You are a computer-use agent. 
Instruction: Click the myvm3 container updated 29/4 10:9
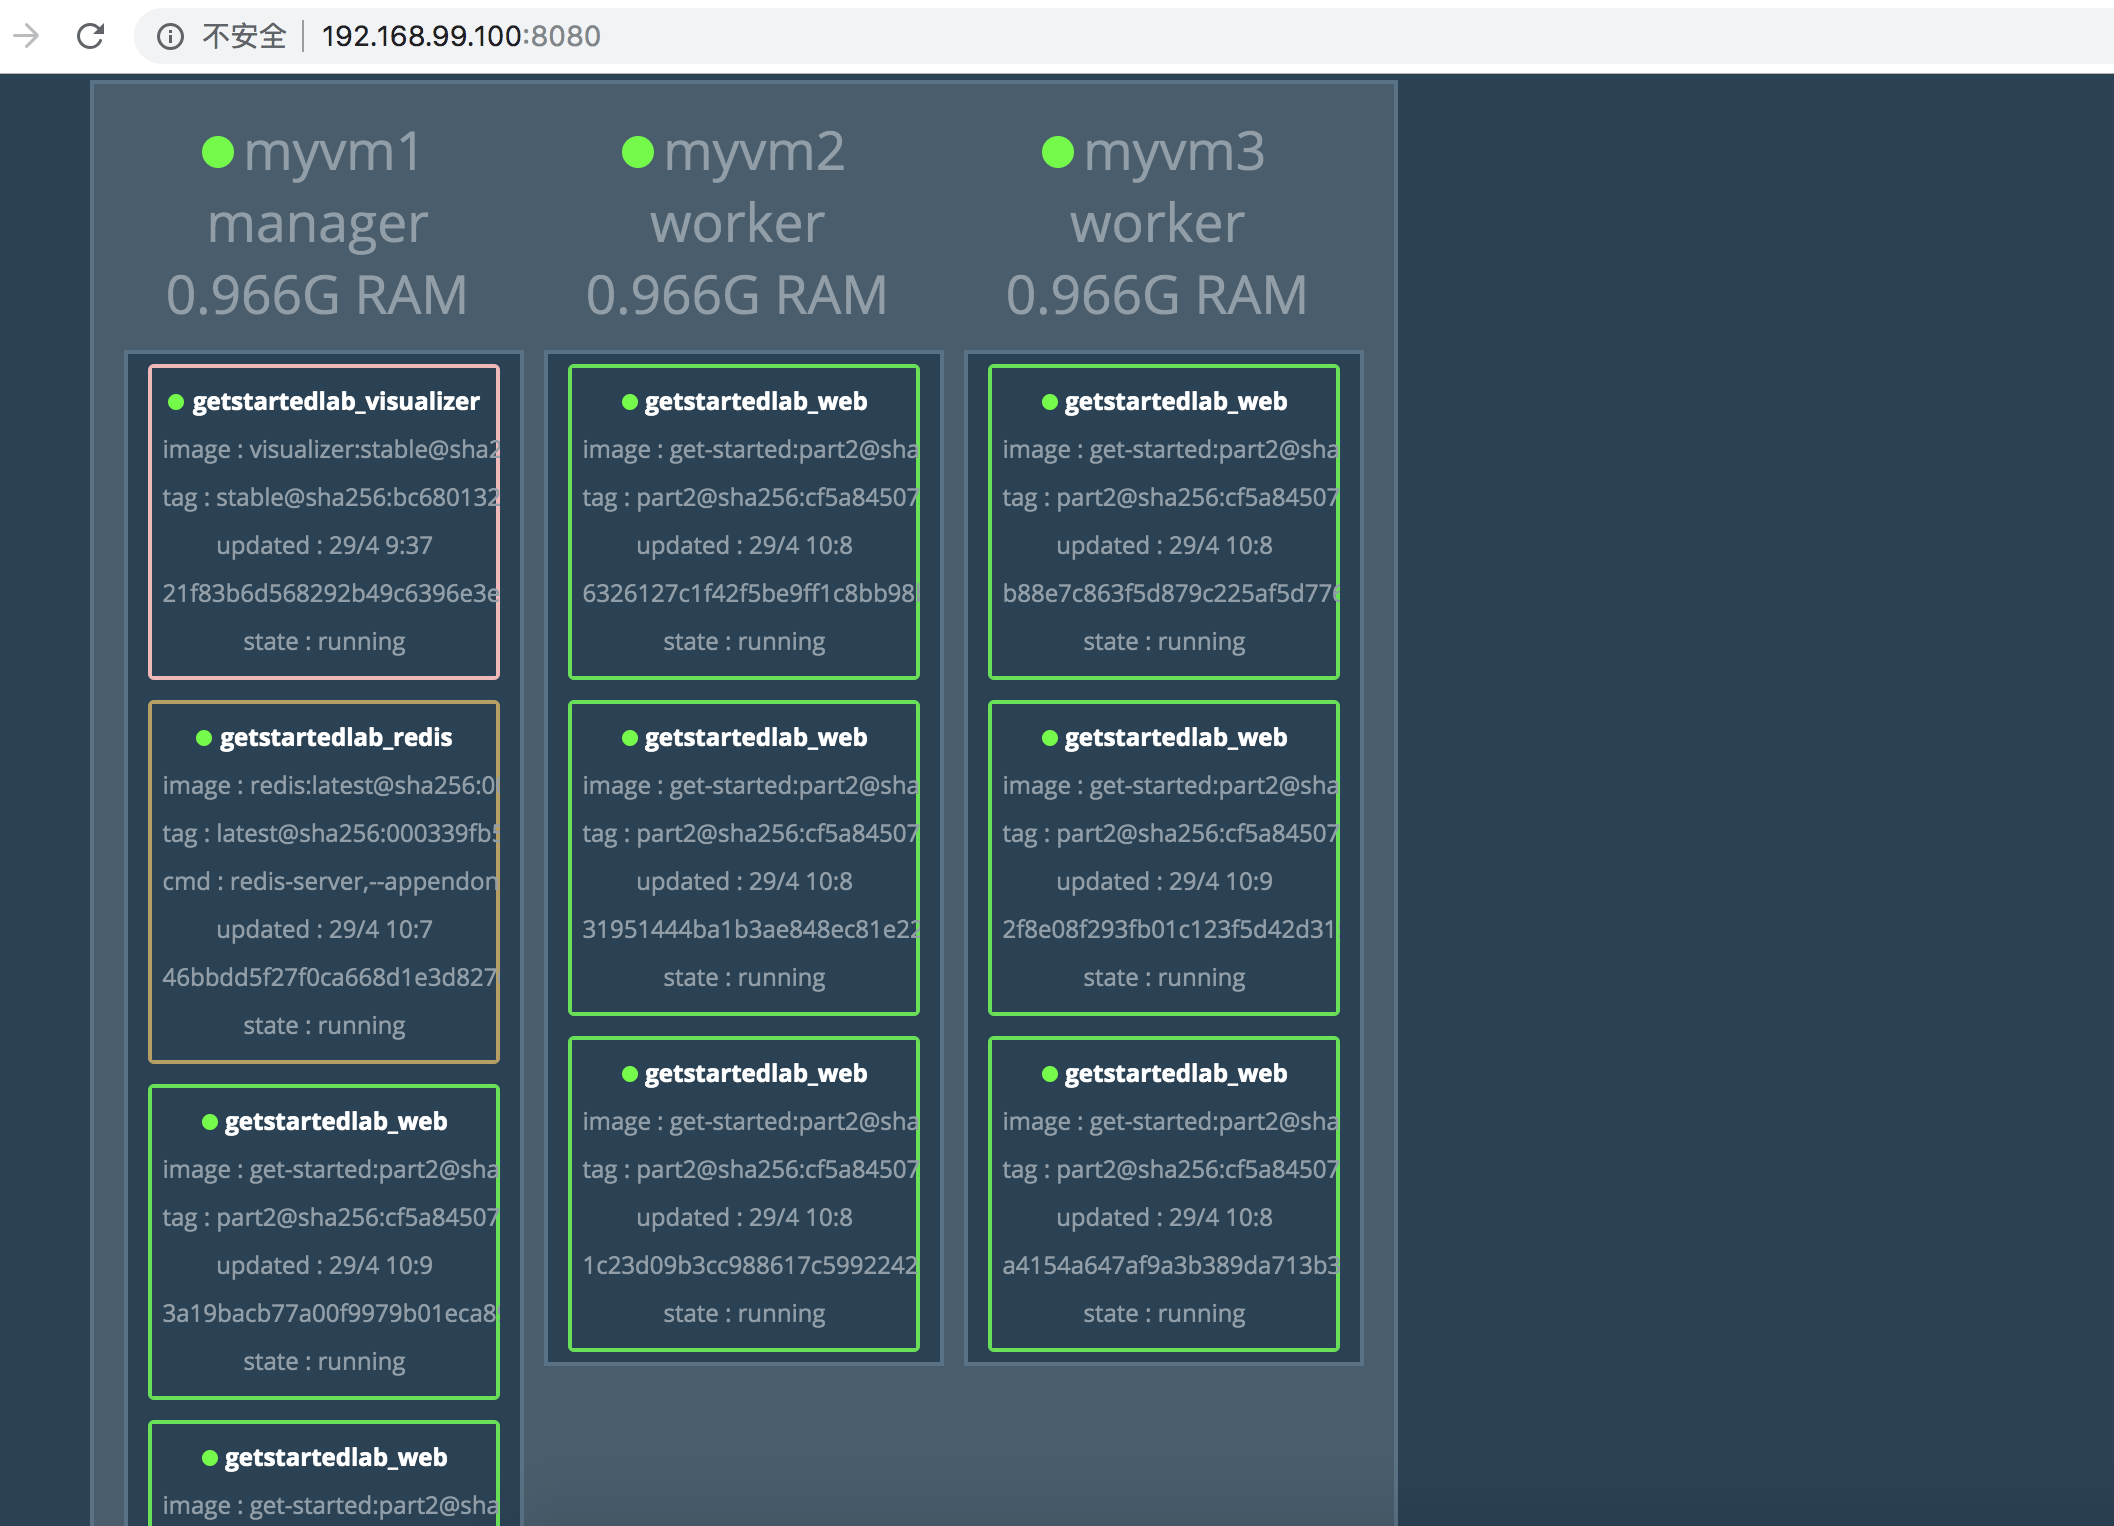pyautogui.click(x=1164, y=882)
